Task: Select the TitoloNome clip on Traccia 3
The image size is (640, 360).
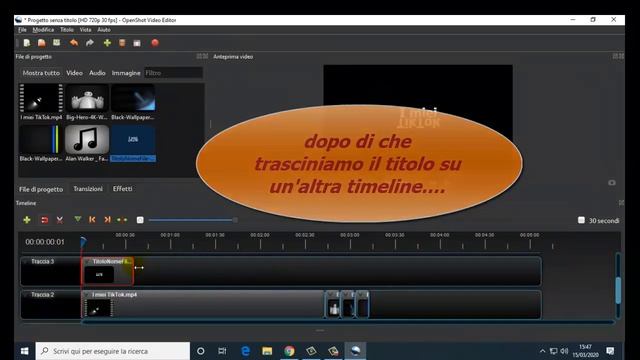Action: pos(108,271)
